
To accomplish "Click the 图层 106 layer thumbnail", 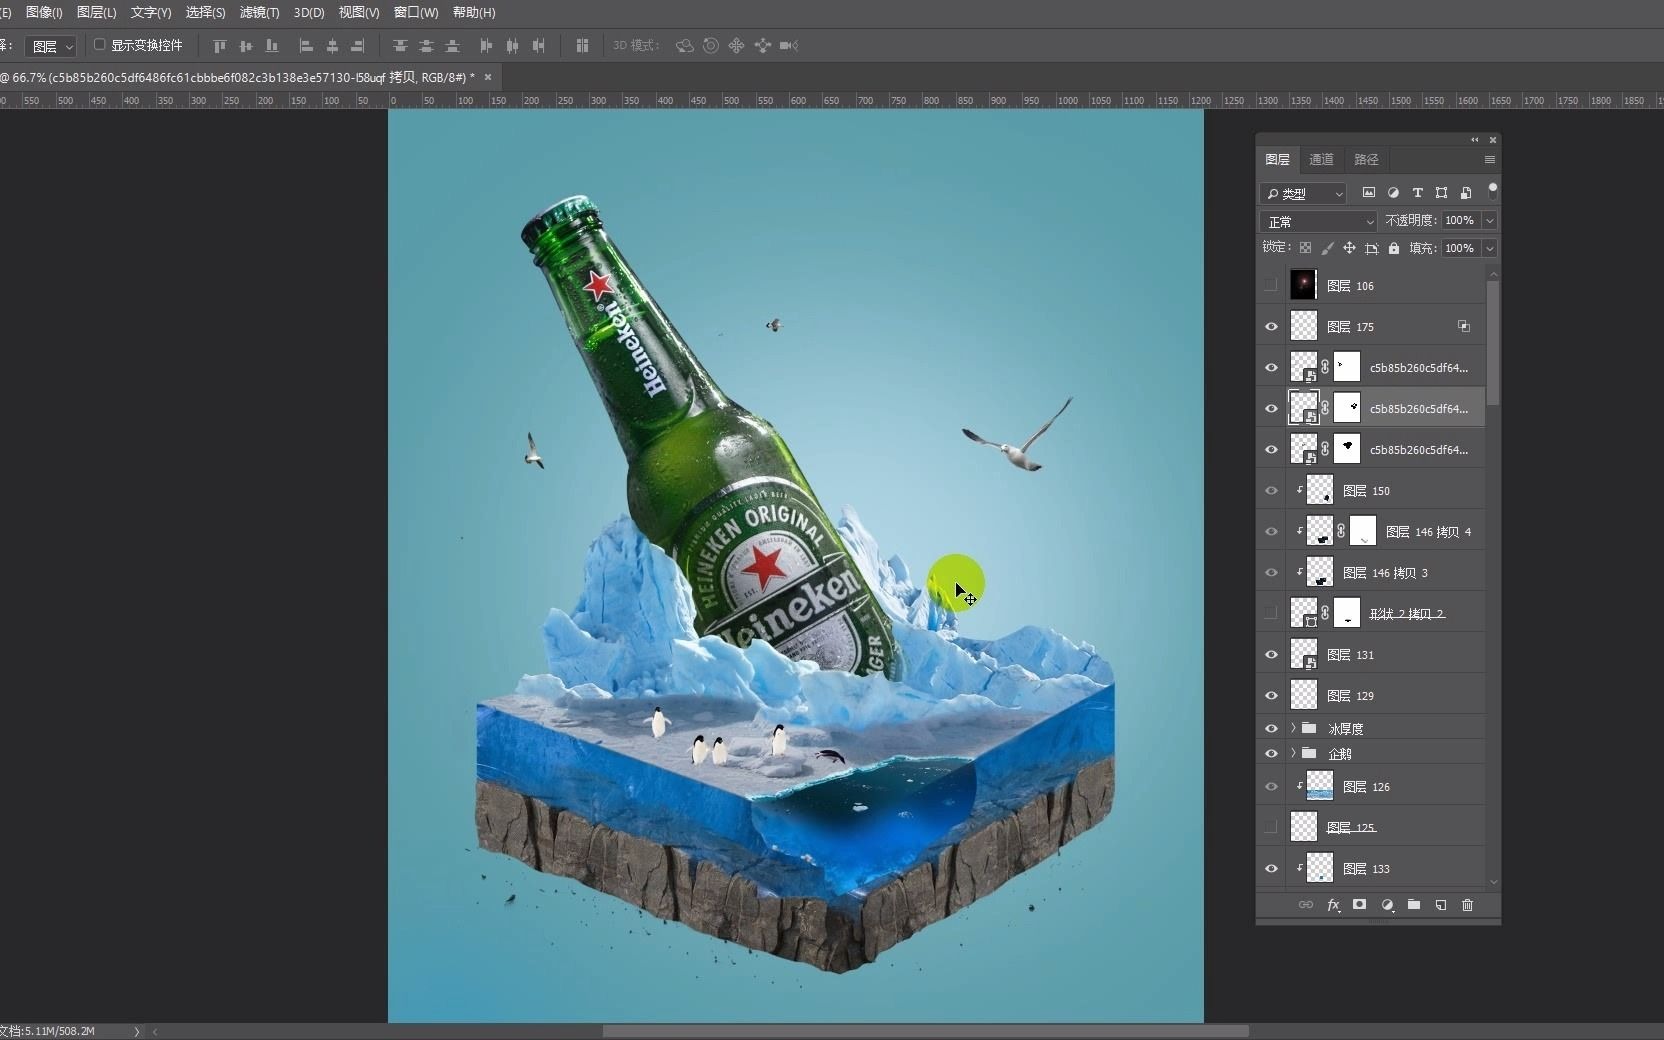I will click(1303, 285).
